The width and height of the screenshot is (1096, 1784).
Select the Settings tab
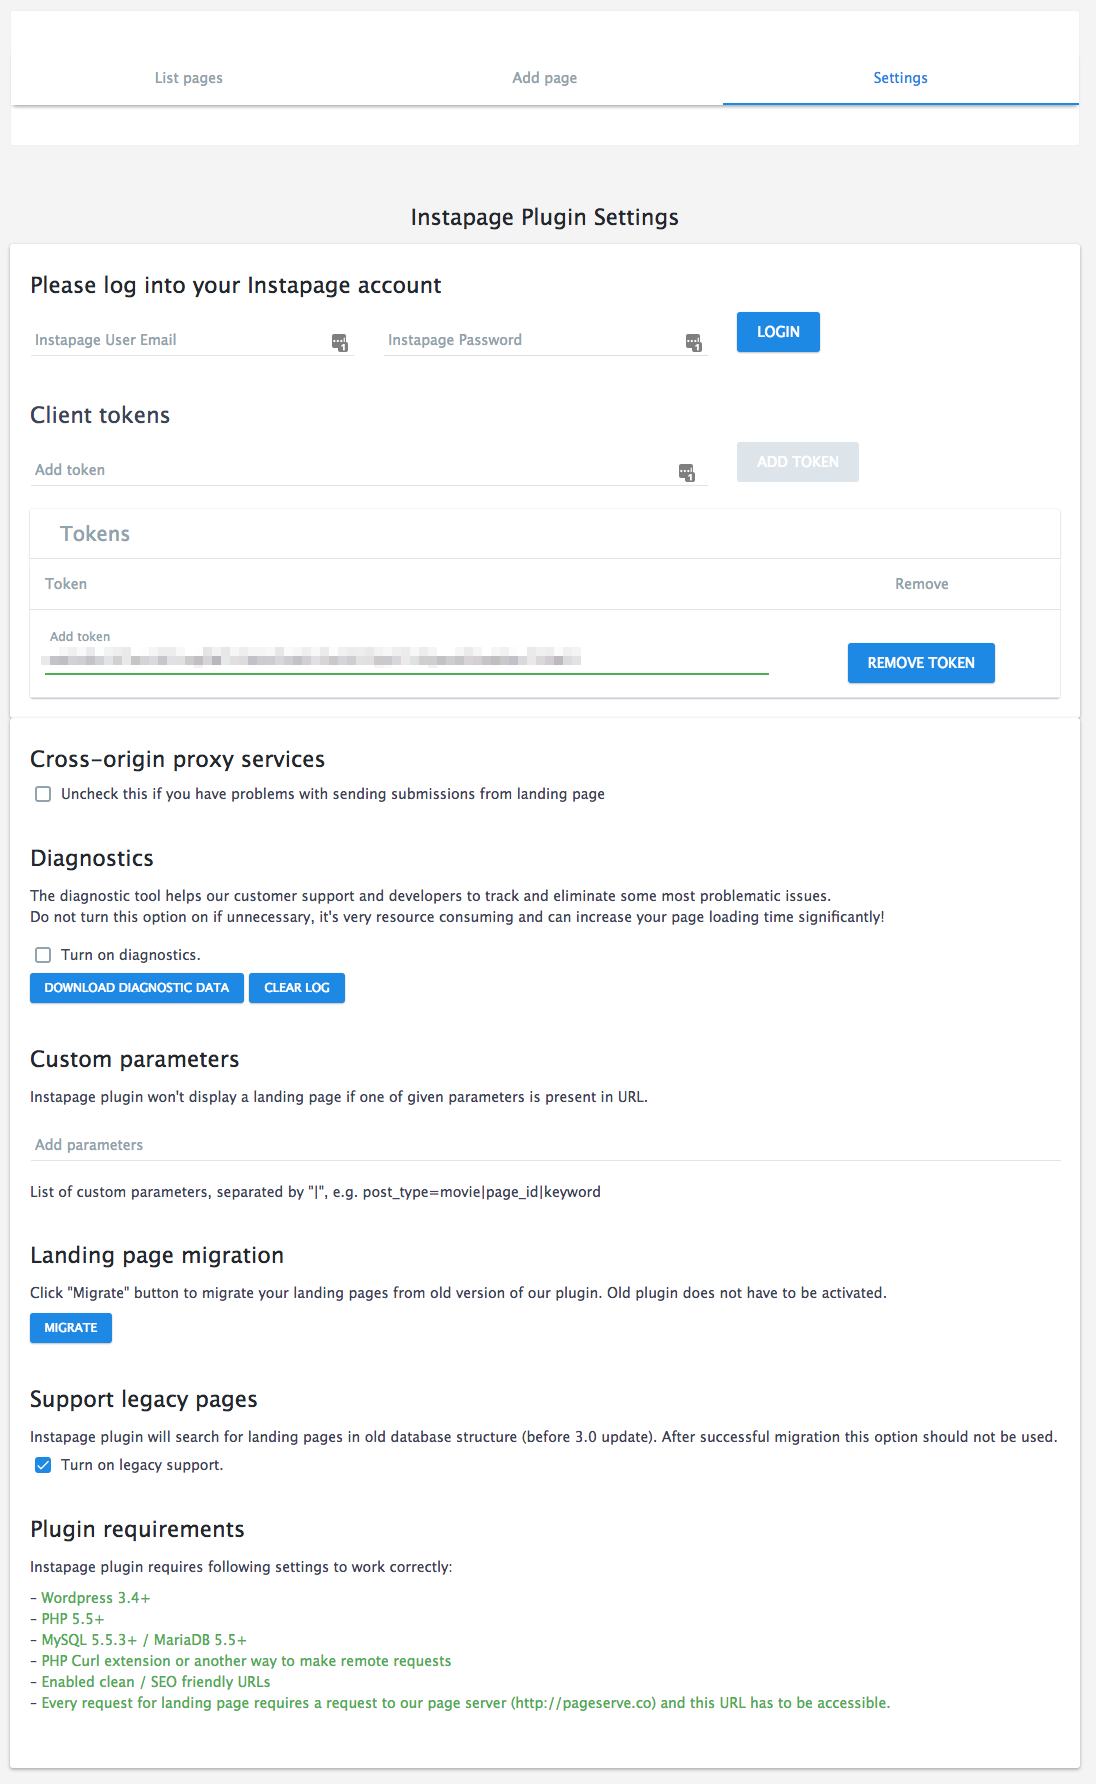pos(900,78)
